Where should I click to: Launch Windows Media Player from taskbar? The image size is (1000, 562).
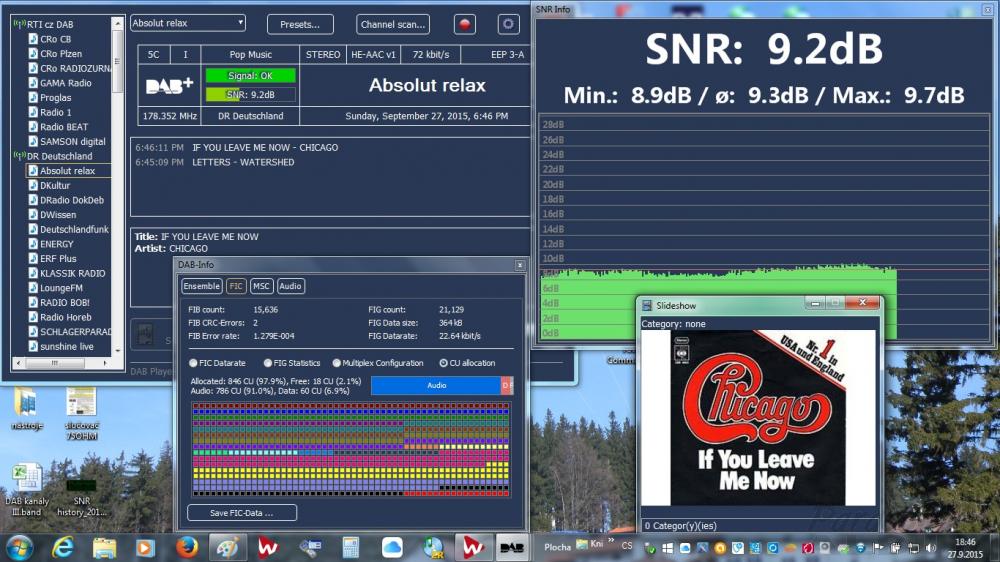pos(145,548)
